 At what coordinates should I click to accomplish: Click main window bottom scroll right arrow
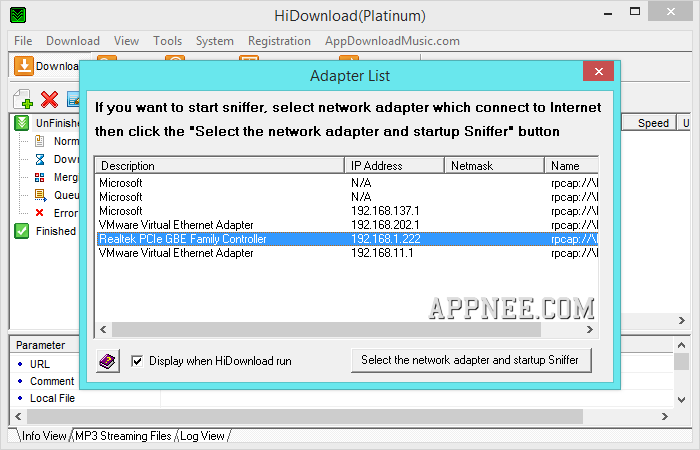(665, 417)
